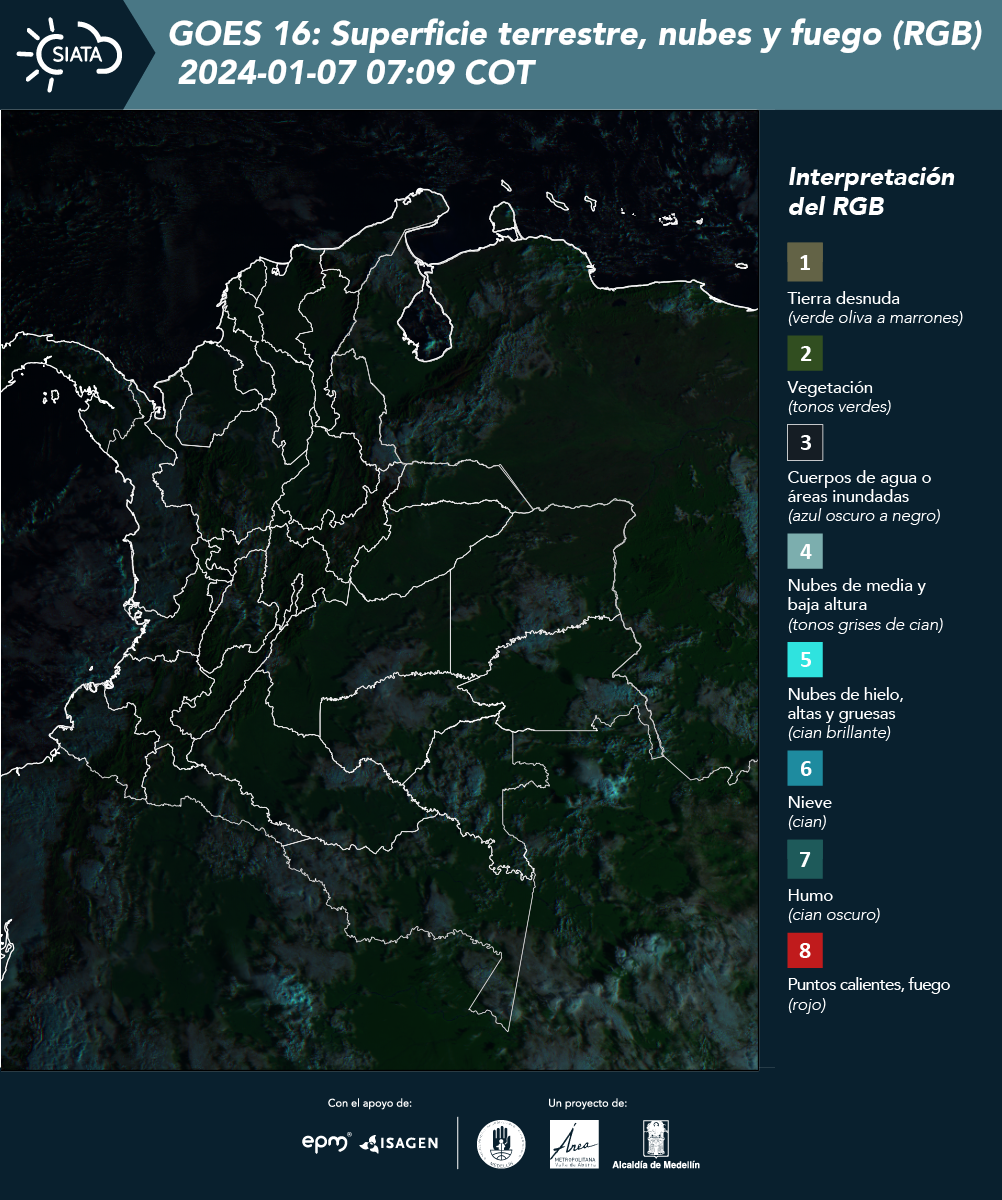Select swatch 5 Nubes de hielo
The height and width of the screenshot is (1200, 1002).
805,660
